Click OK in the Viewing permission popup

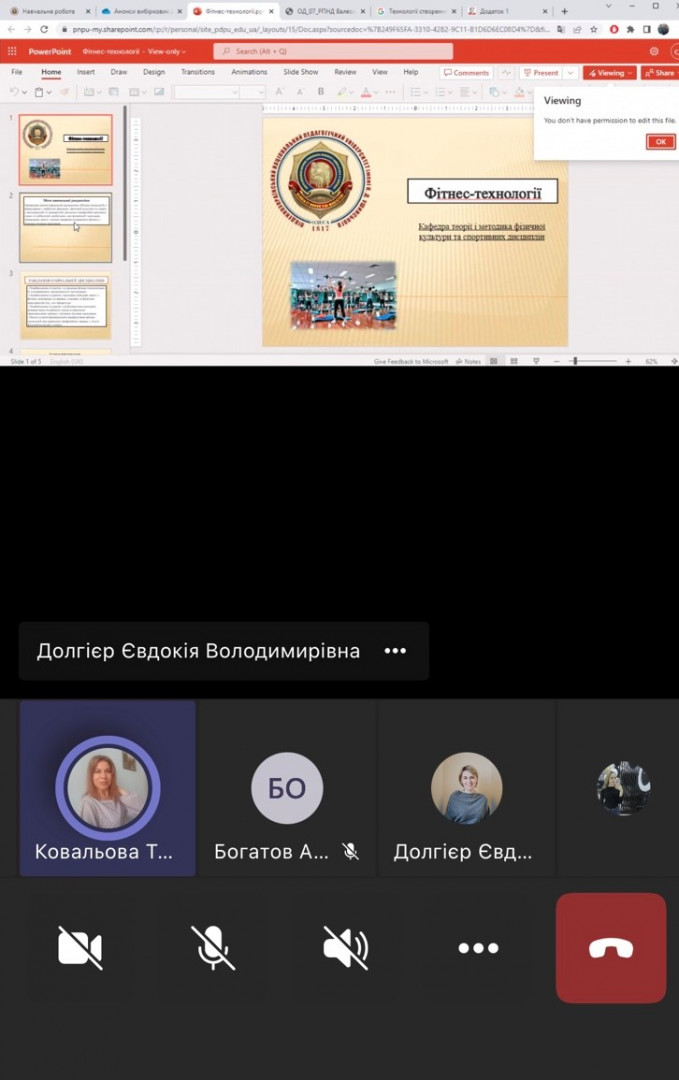click(660, 141)
